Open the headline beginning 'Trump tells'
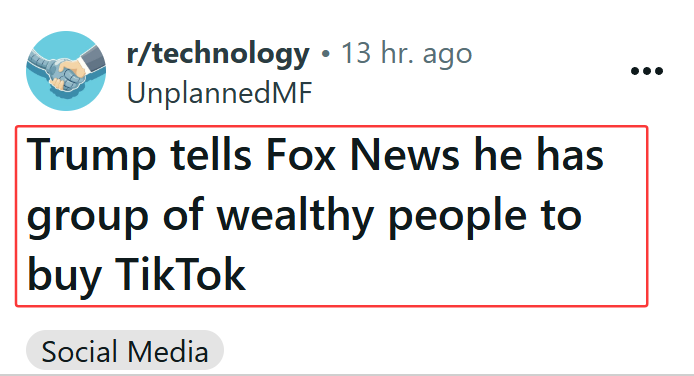This screenshot has height=376, width=694. [332, 216]
